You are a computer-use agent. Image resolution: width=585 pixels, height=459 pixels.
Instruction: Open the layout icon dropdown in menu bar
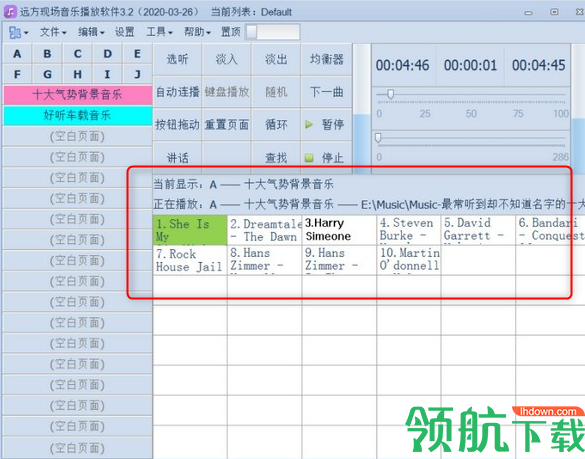coord(18,32)
